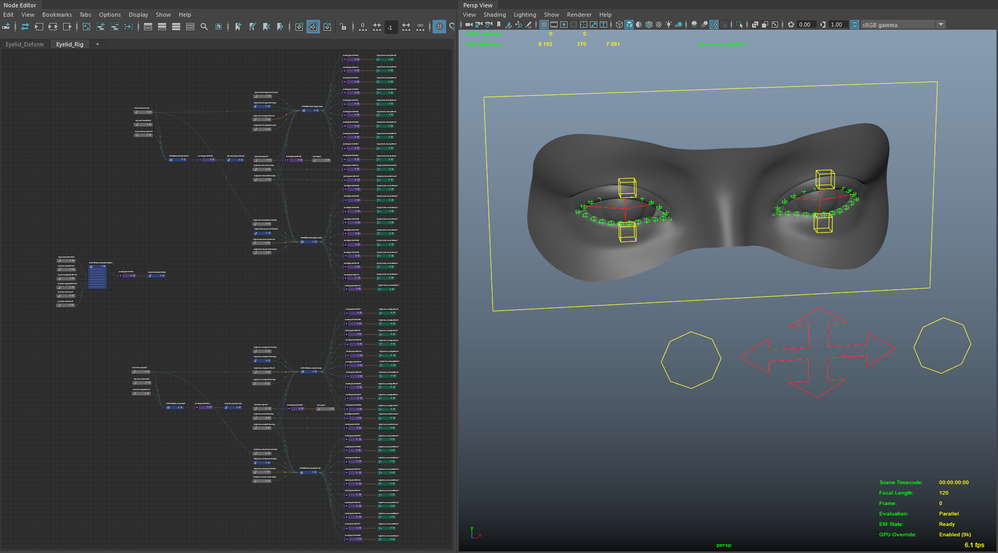This screenshot has width=998, height=553.
Task: Toggle wireframe on shaded cube icon
Action: pos(647,25)
